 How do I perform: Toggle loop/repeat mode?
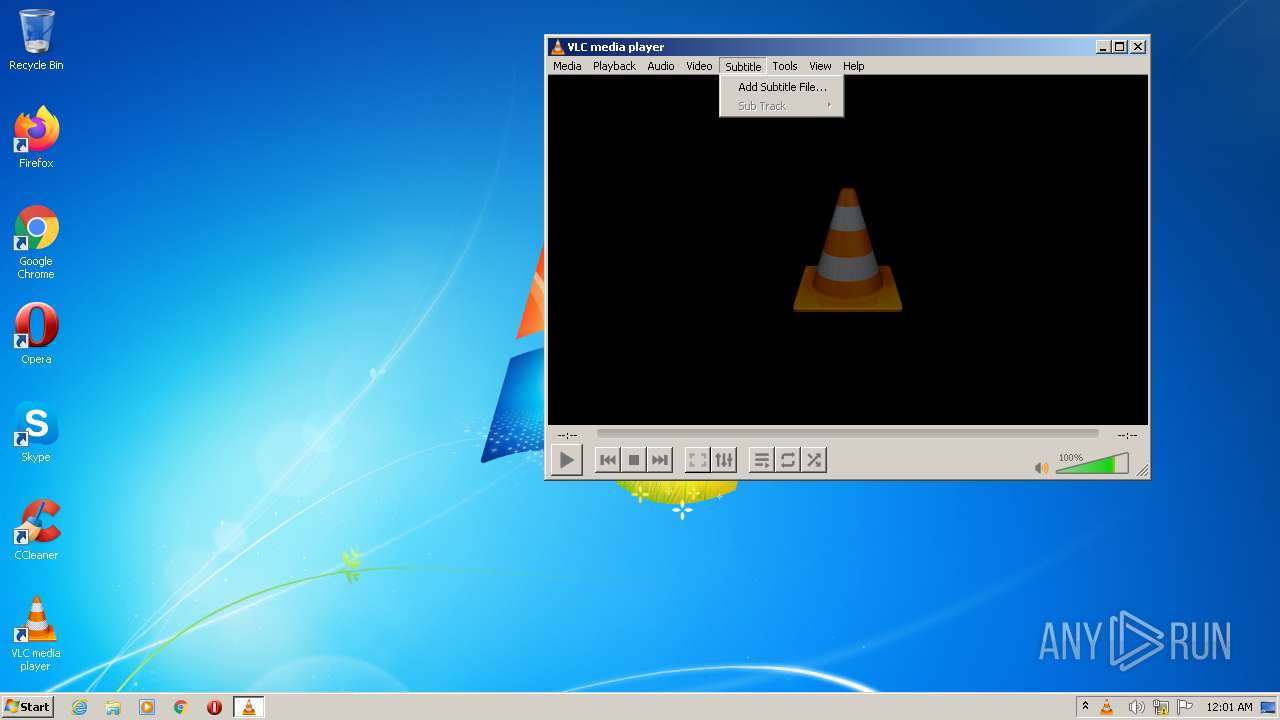pos(788,460)
